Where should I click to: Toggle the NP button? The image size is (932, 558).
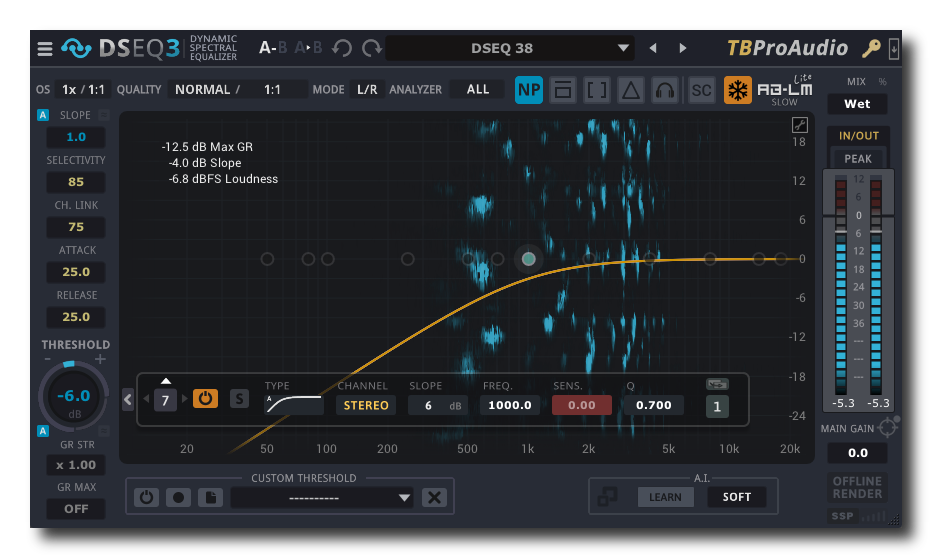pos(529,90)
